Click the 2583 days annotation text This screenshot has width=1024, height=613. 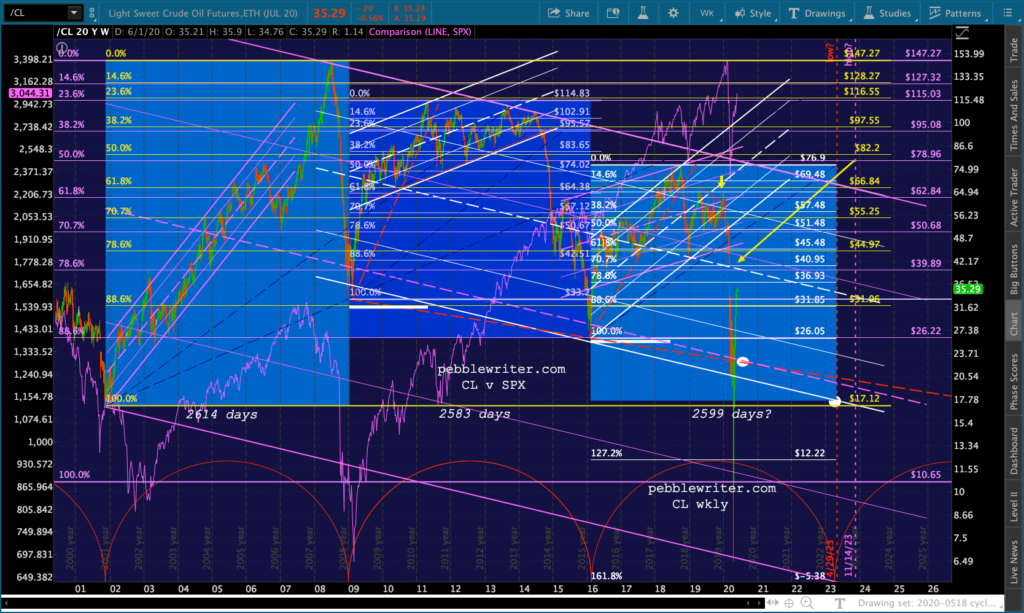click(x=475, y=414)
